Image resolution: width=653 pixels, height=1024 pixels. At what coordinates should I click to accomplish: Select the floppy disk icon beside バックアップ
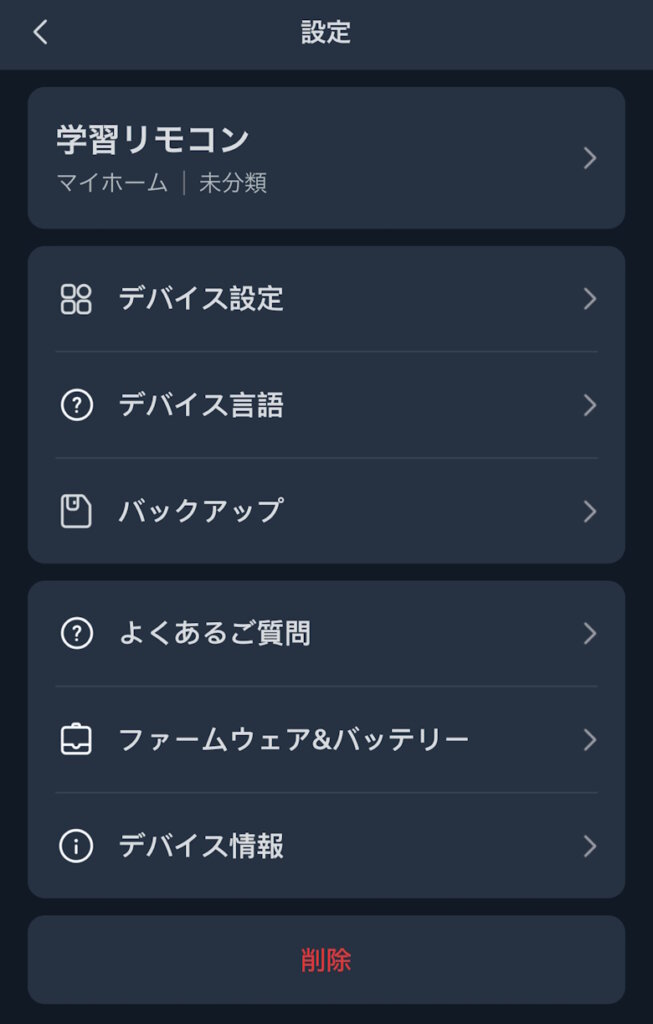pyautogui.click(x=73, y=510)
